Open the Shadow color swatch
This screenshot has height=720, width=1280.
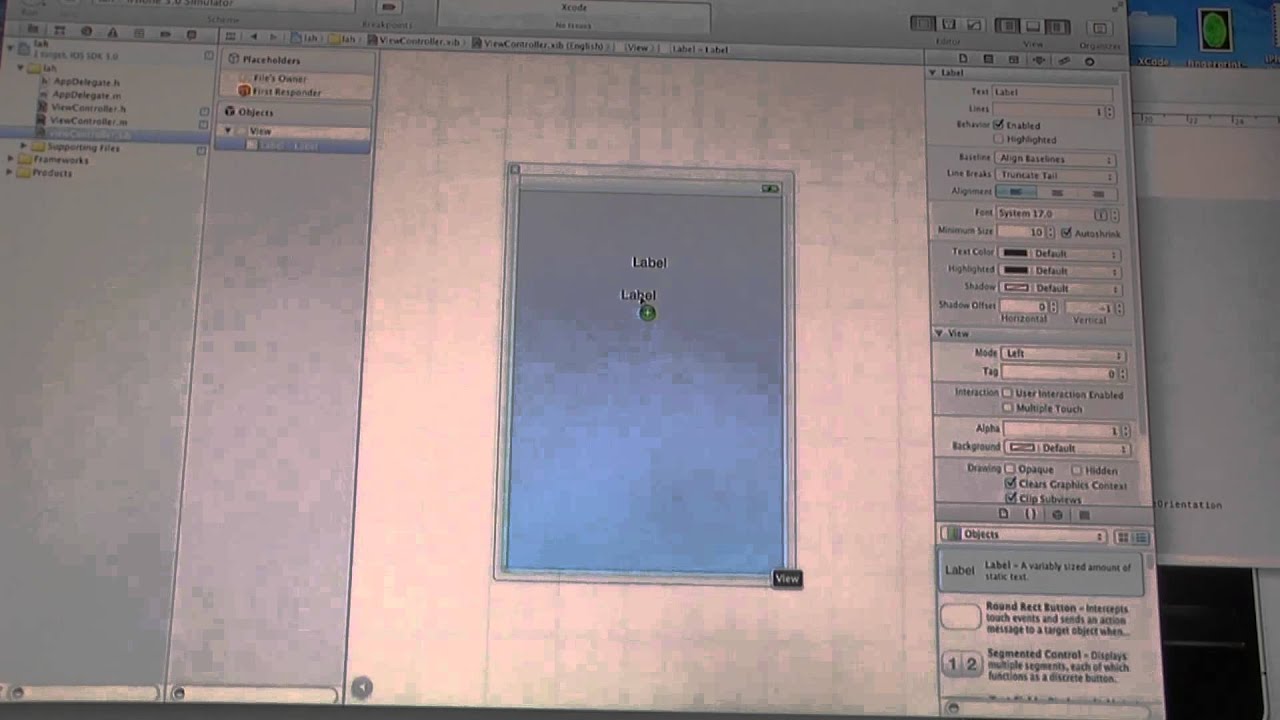(1017, 288)
